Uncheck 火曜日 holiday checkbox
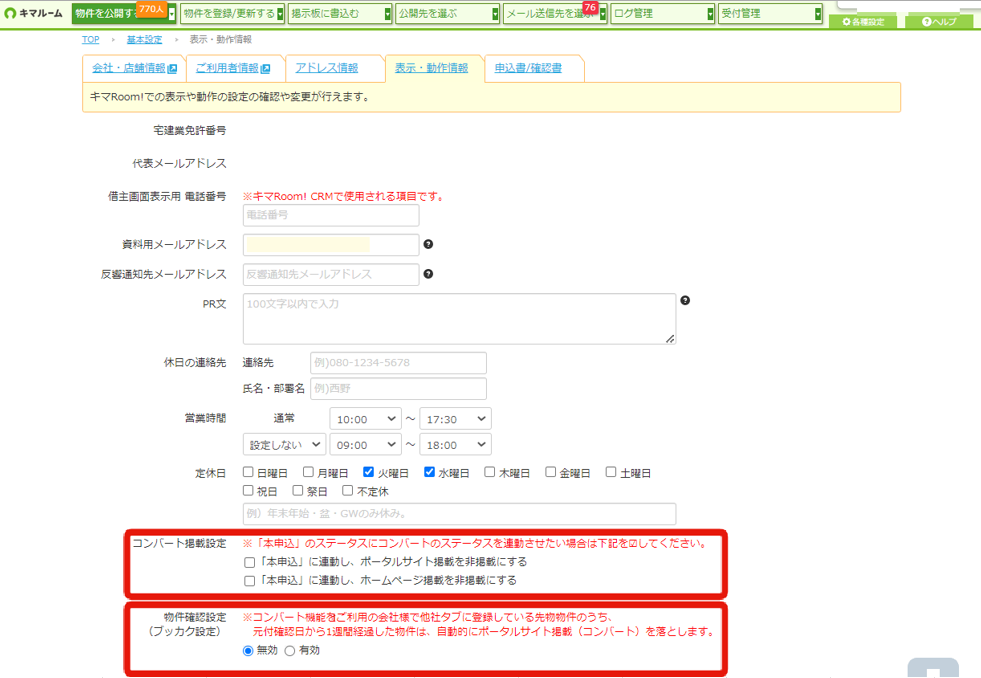This screenshot has height=678, width=981. (x=369, y=472)
